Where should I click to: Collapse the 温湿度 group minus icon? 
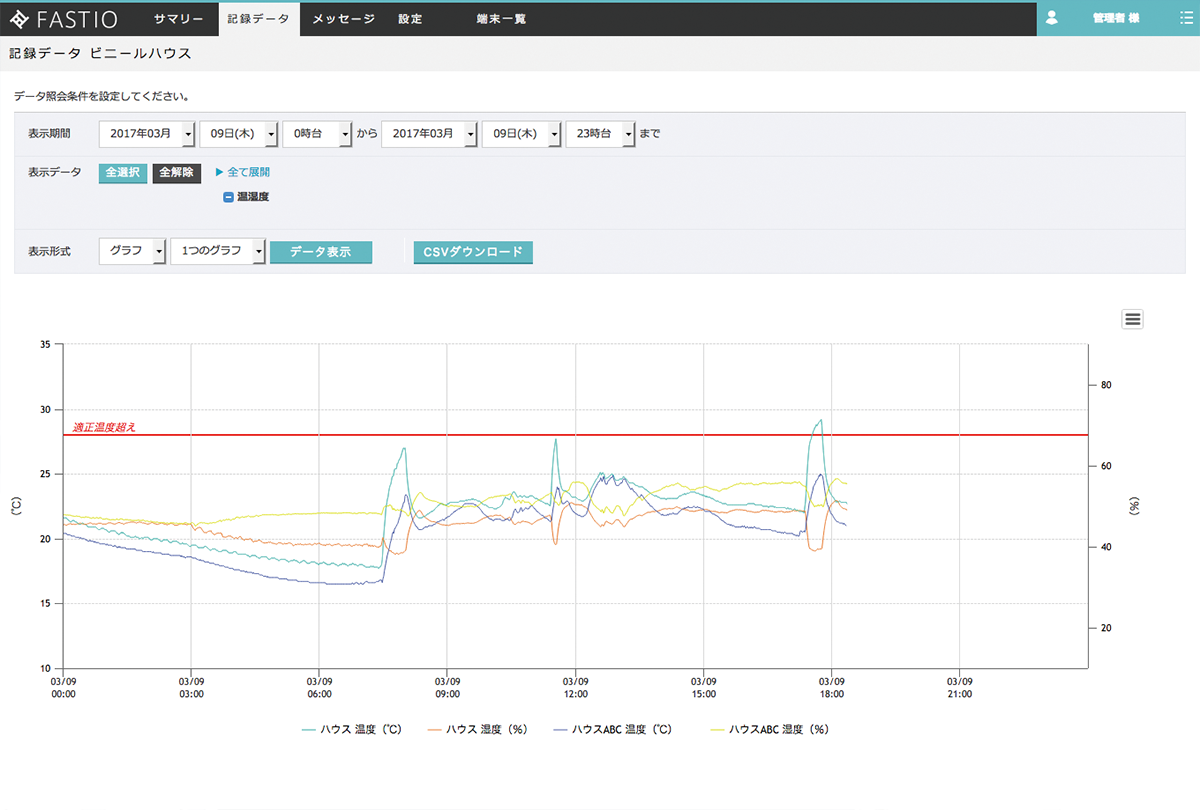tap(228, 197)
